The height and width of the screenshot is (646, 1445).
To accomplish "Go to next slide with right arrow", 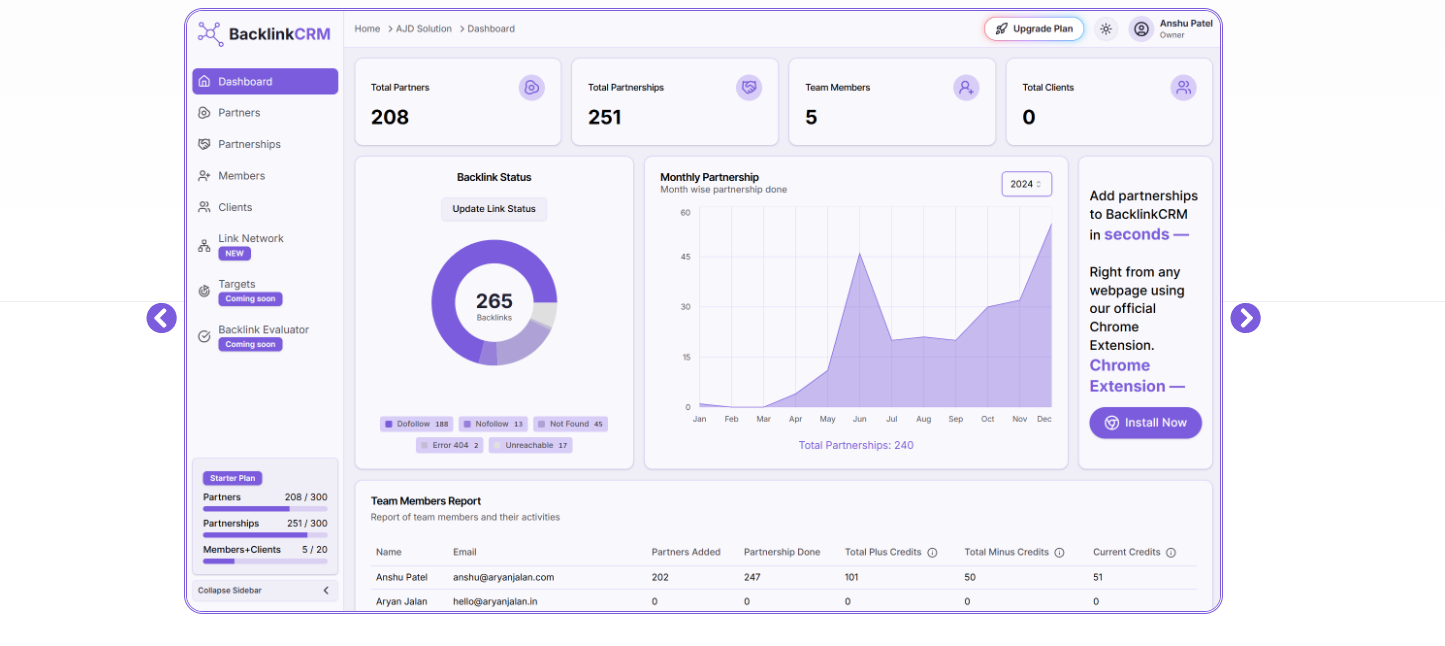I will (1245, 318).
